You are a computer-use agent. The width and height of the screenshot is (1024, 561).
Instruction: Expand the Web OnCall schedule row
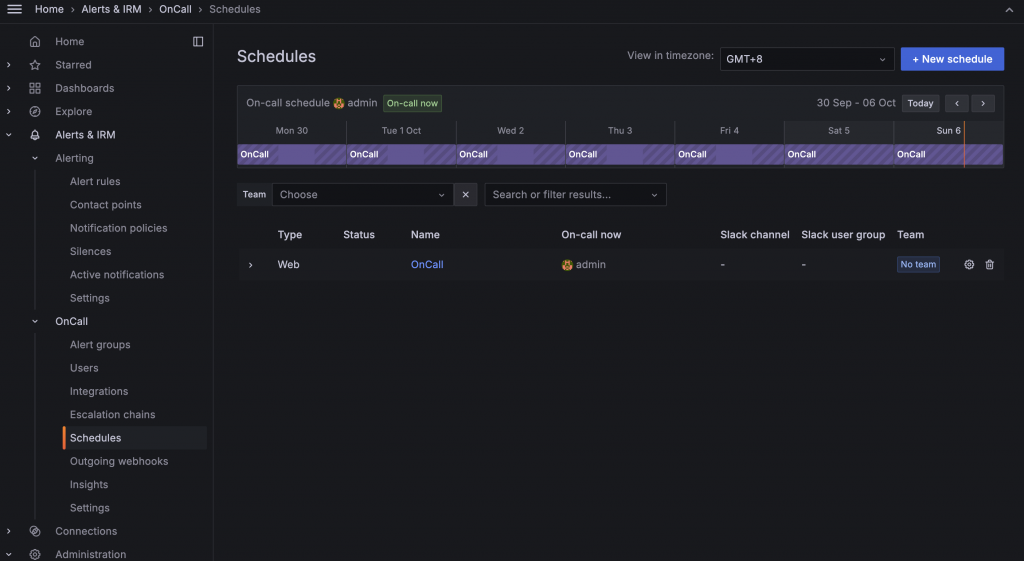[x=250, y=264]
